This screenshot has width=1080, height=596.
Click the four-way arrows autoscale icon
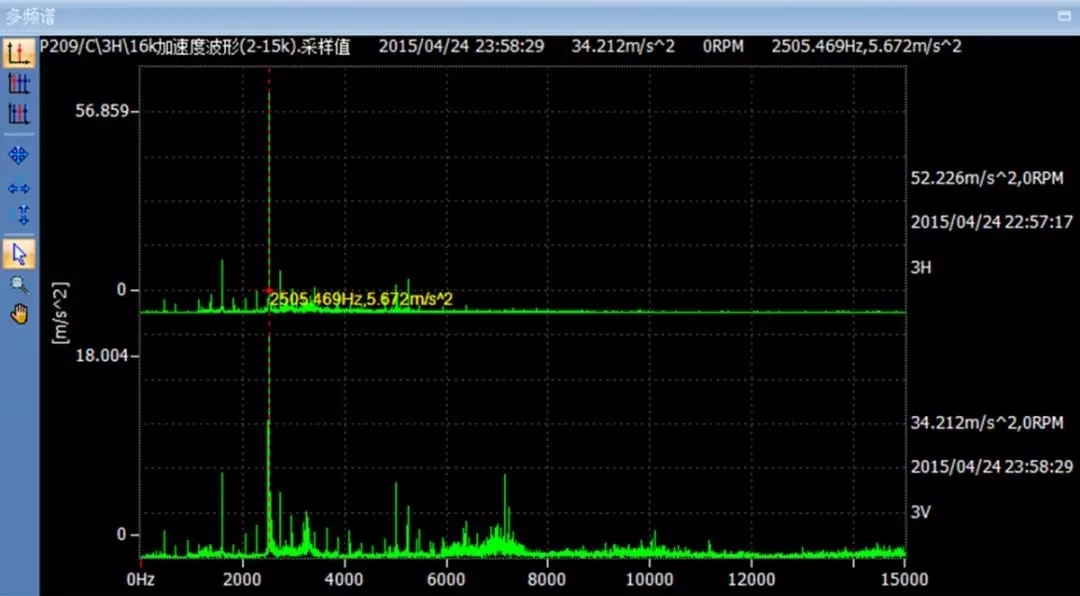pos(19,155)
